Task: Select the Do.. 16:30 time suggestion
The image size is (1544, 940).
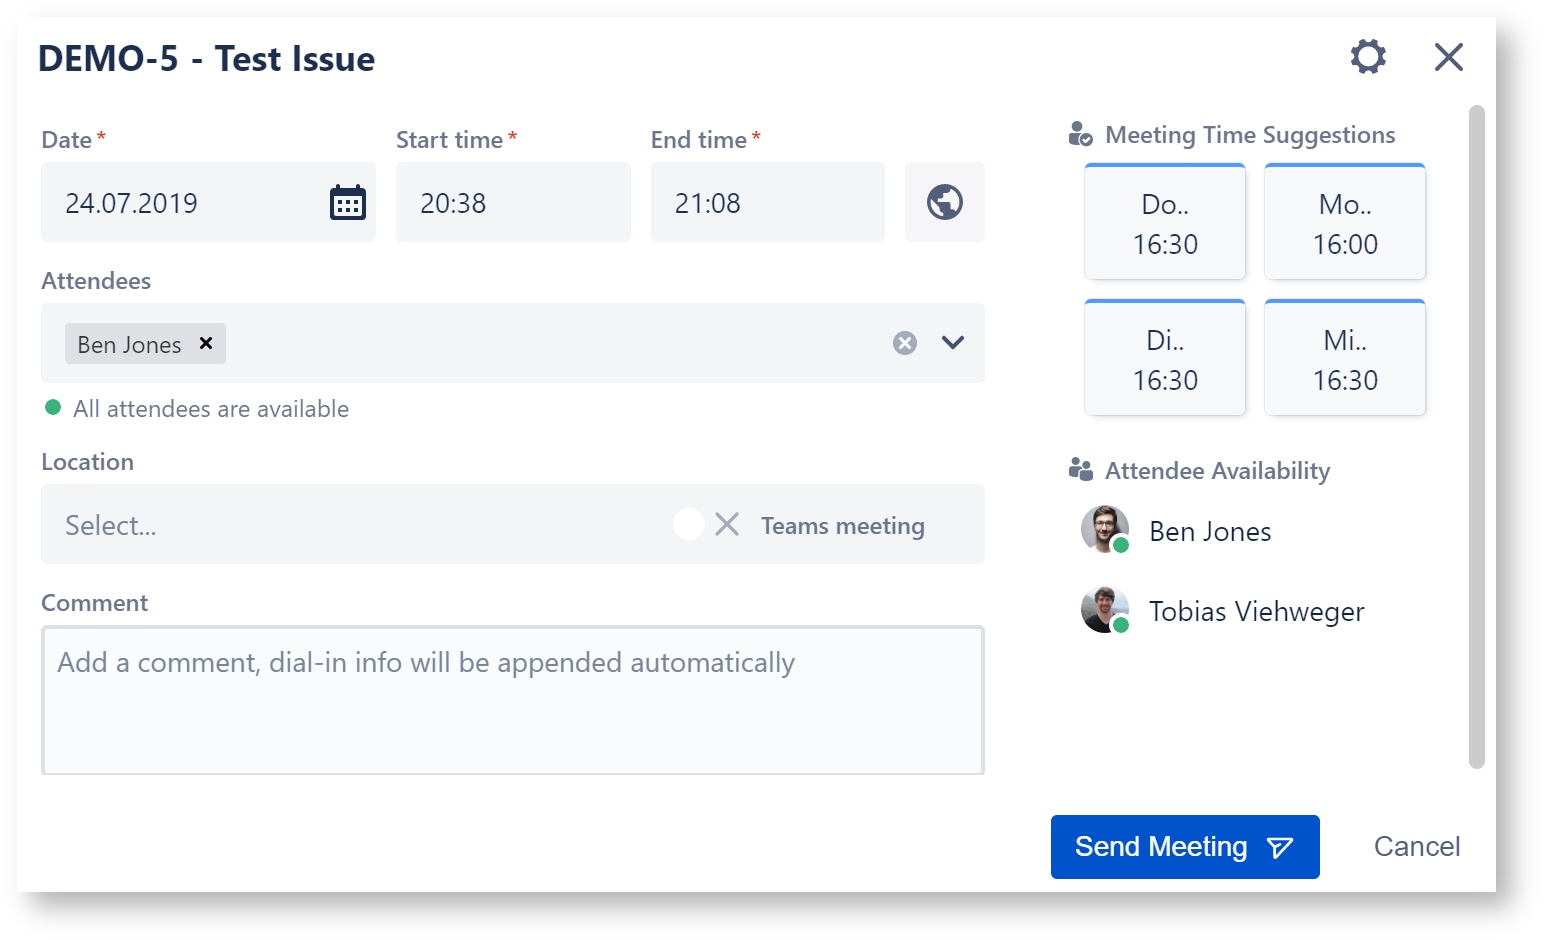Action: [x=1165, y=223]
